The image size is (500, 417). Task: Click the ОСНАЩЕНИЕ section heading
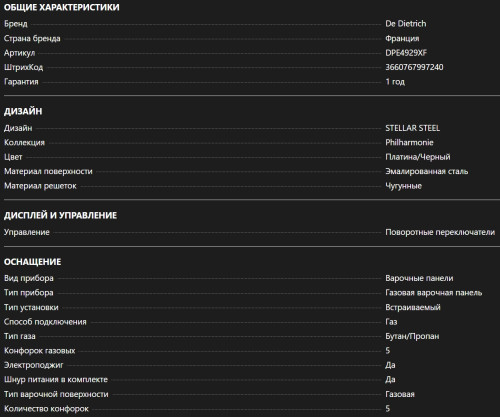point(32,262)
